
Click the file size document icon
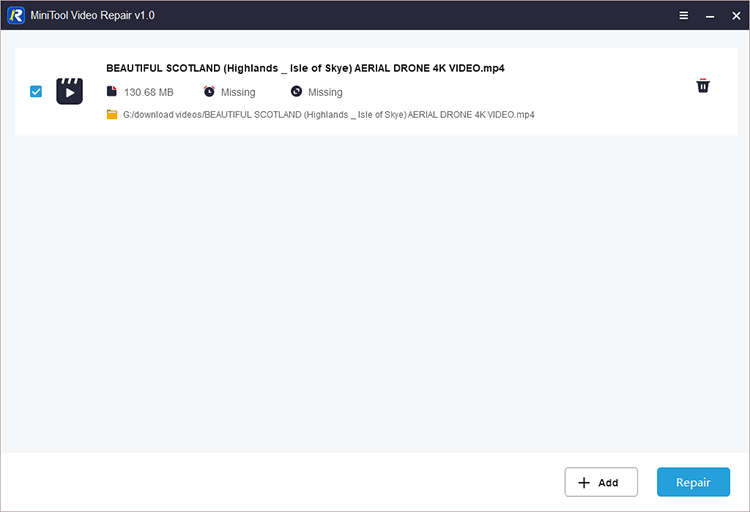click(x=112, y=92)
